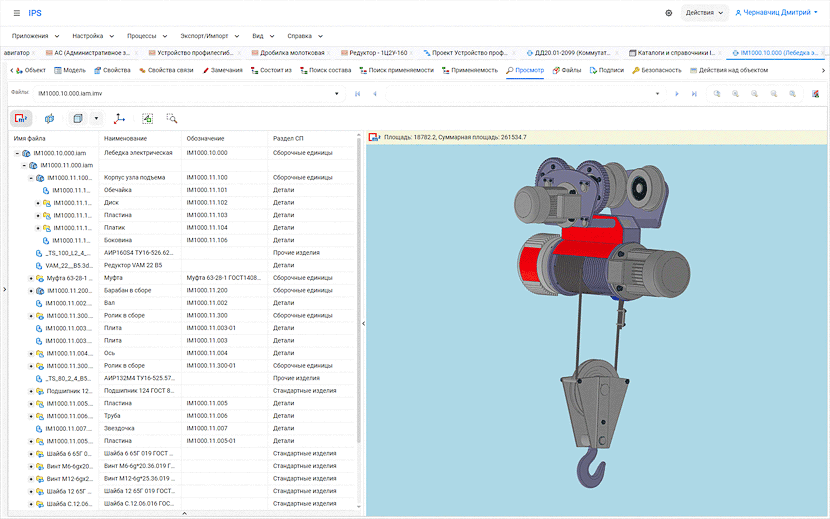Collapse the IM1000.10.000.iam root tree node
The width and height of the screenshot is (830, 519).
(17, 153)
